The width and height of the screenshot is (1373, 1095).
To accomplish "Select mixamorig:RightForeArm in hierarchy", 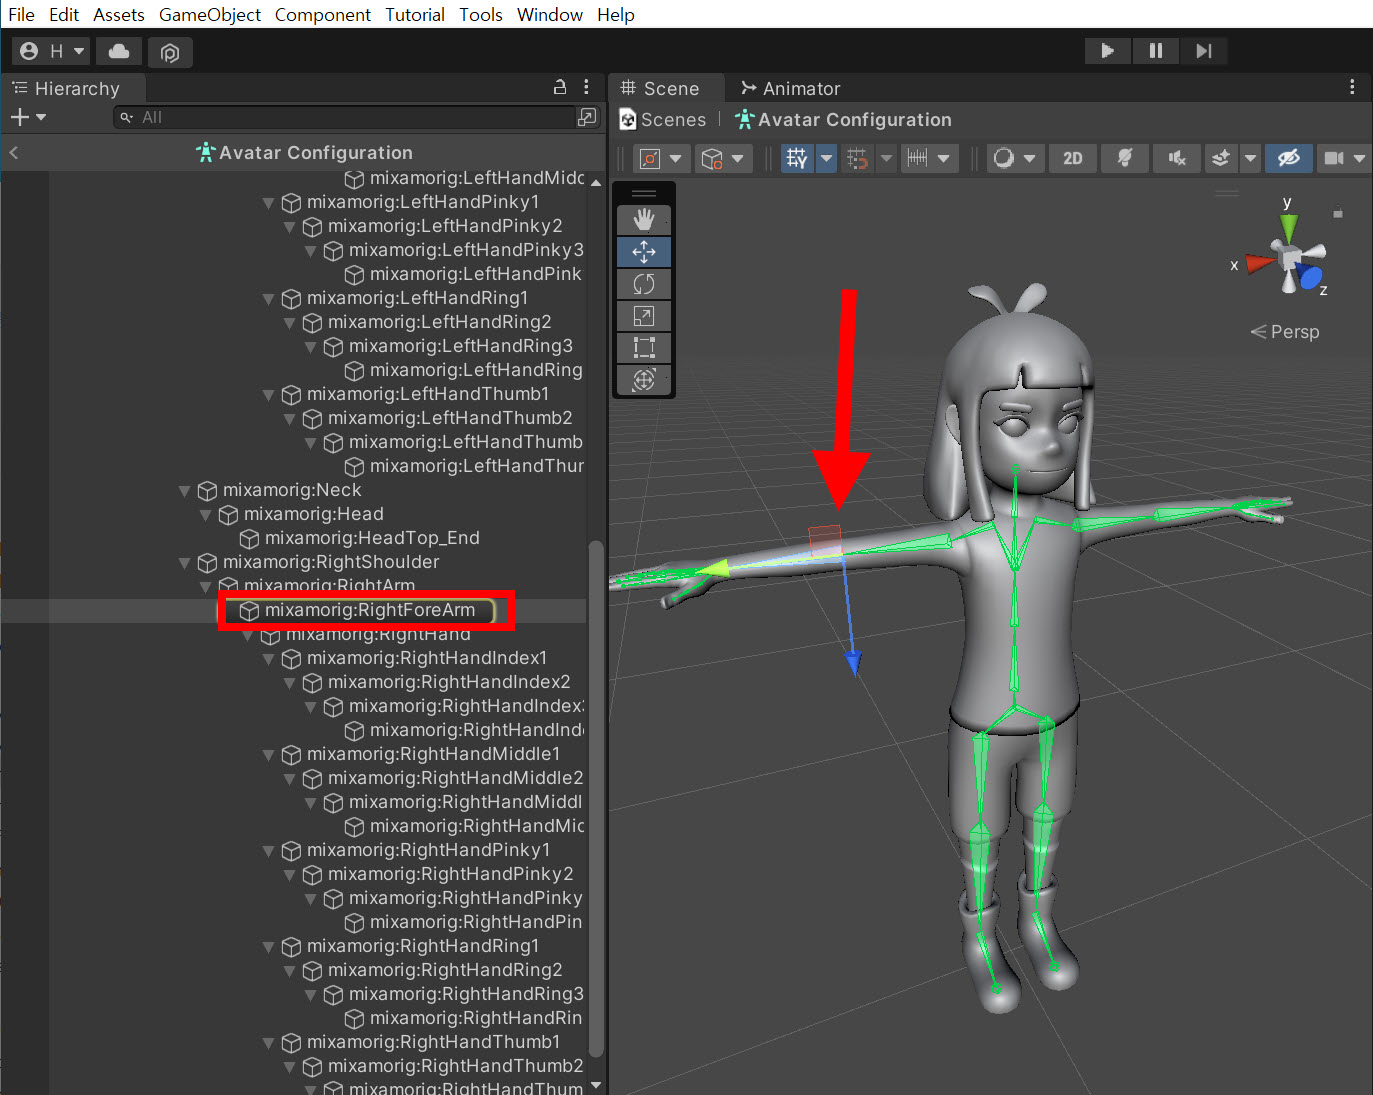I will 370,610.
